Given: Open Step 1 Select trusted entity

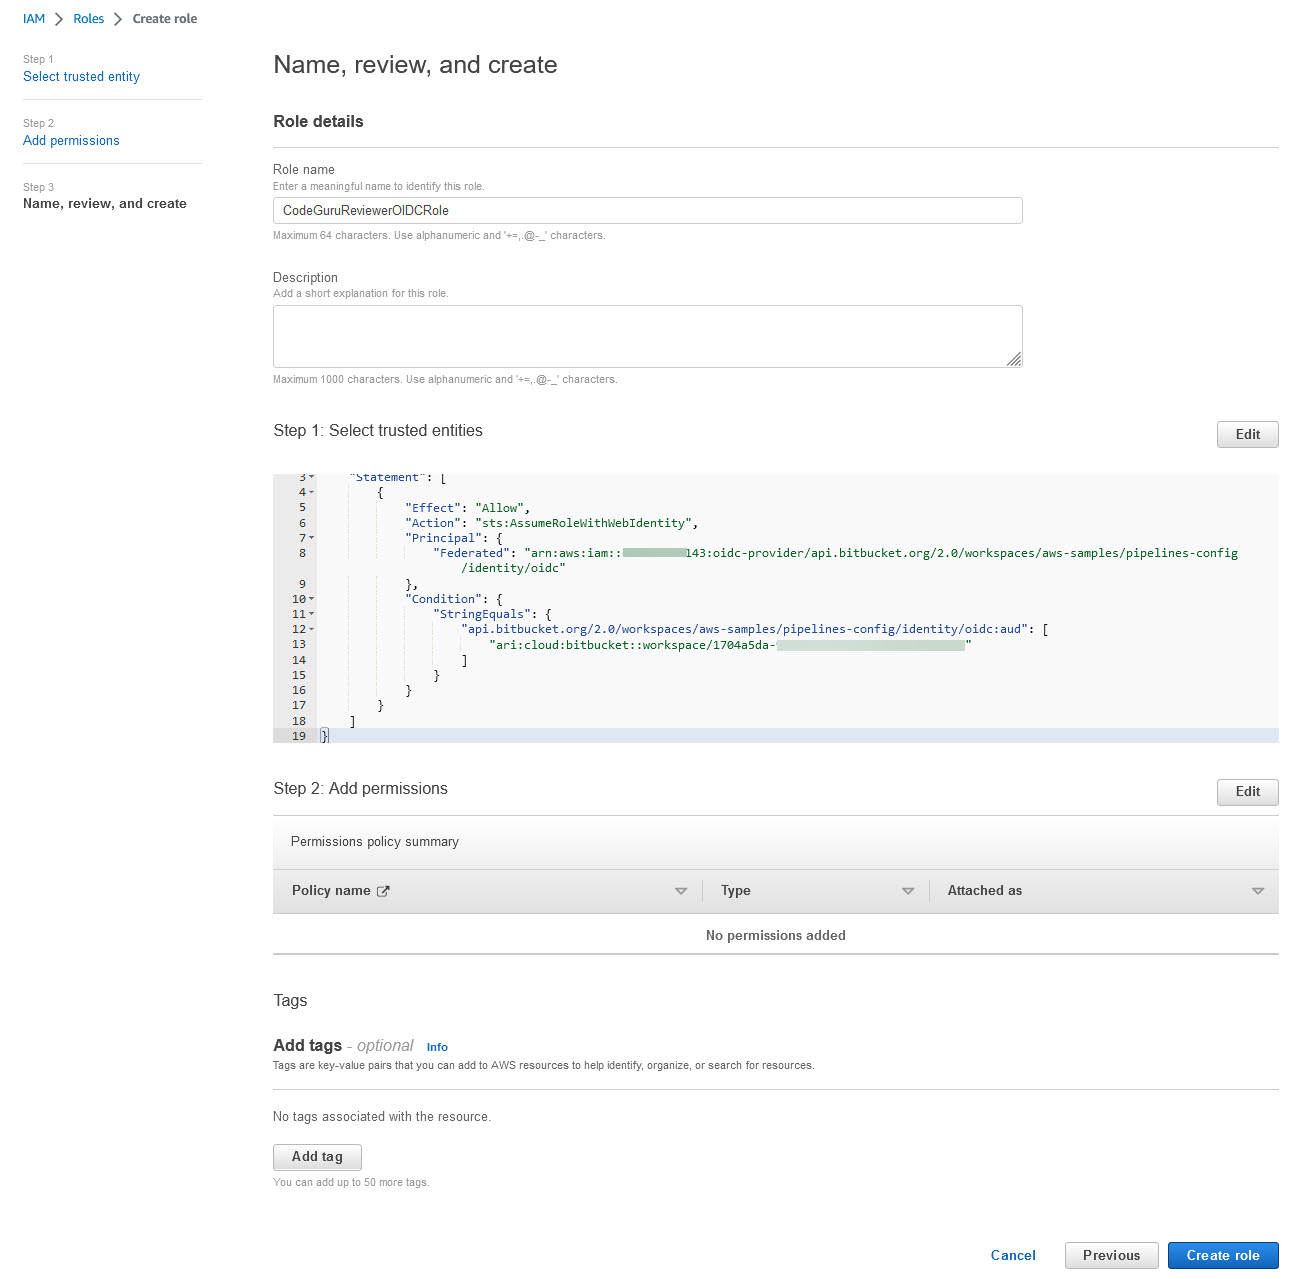Looking at the screenshot, I should click(x=81, y=77).
